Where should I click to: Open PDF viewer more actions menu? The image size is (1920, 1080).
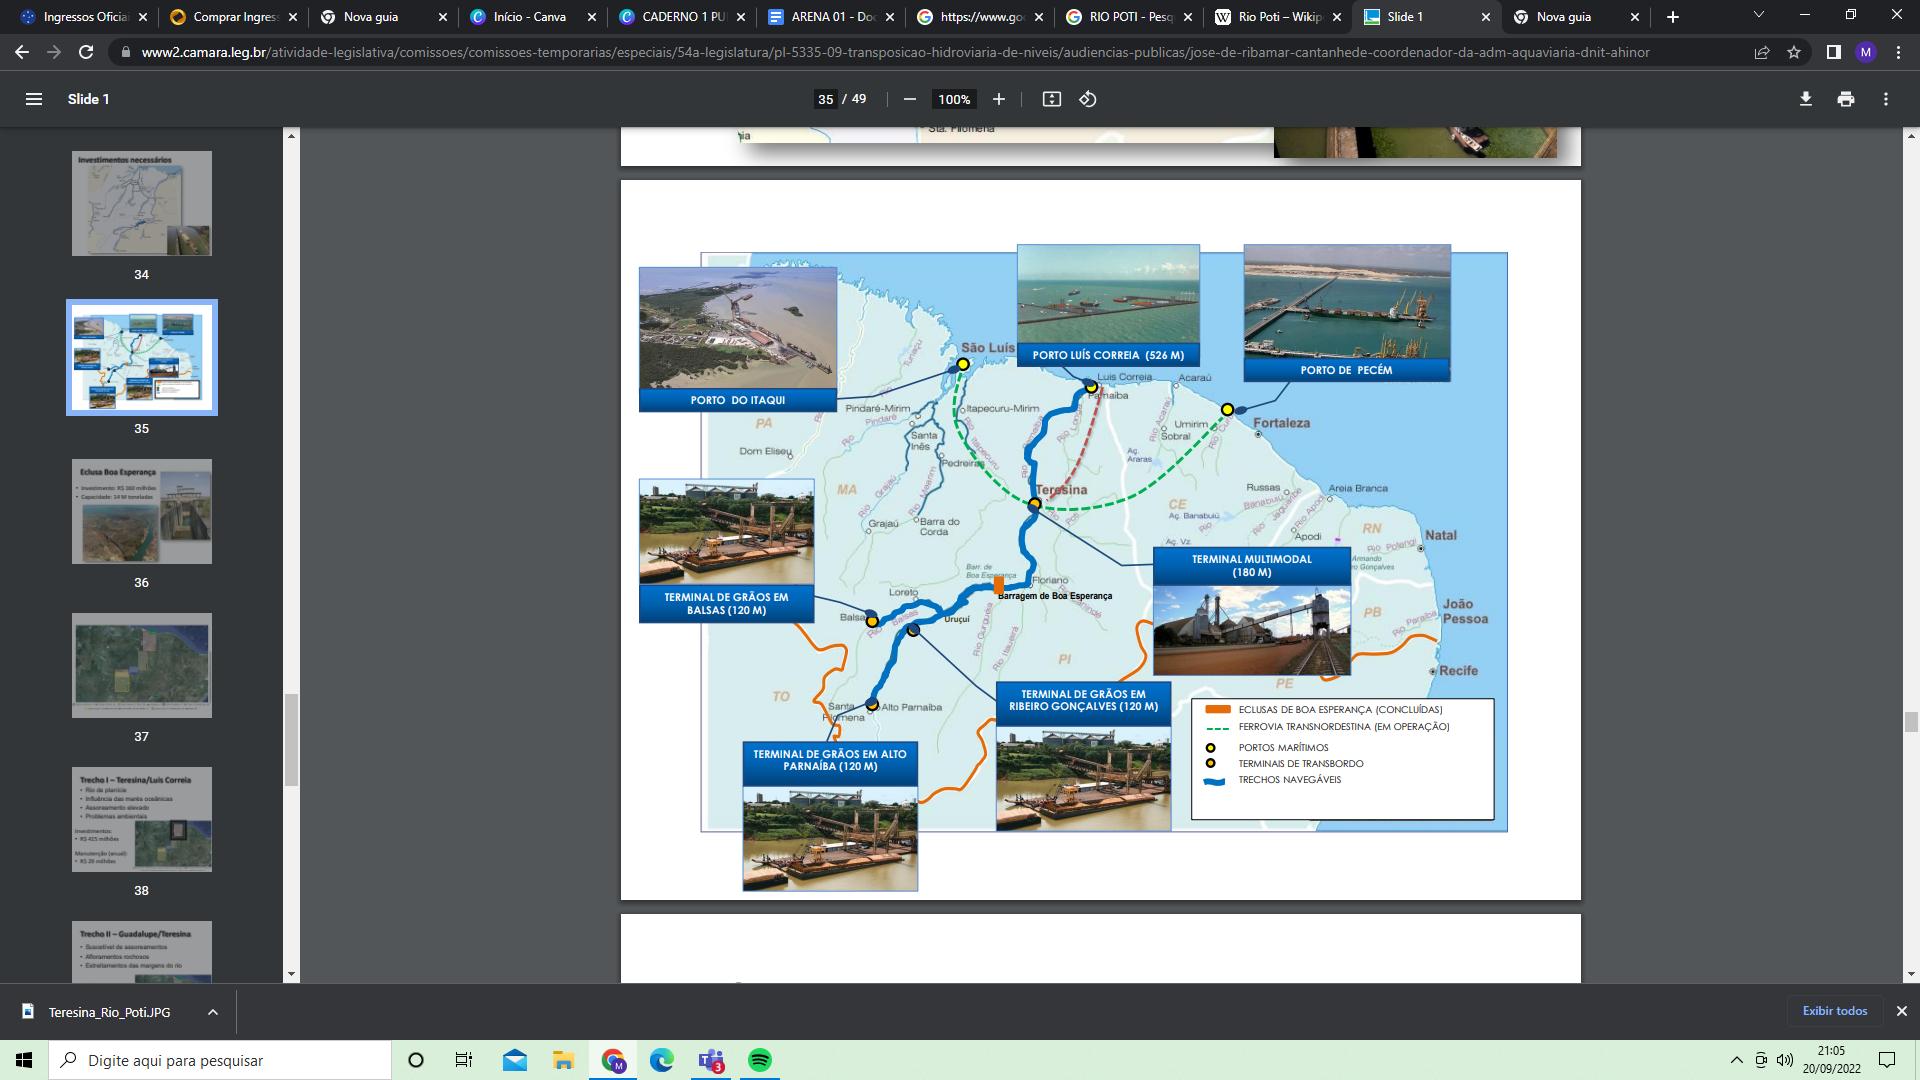click(x=1885, y=99)
